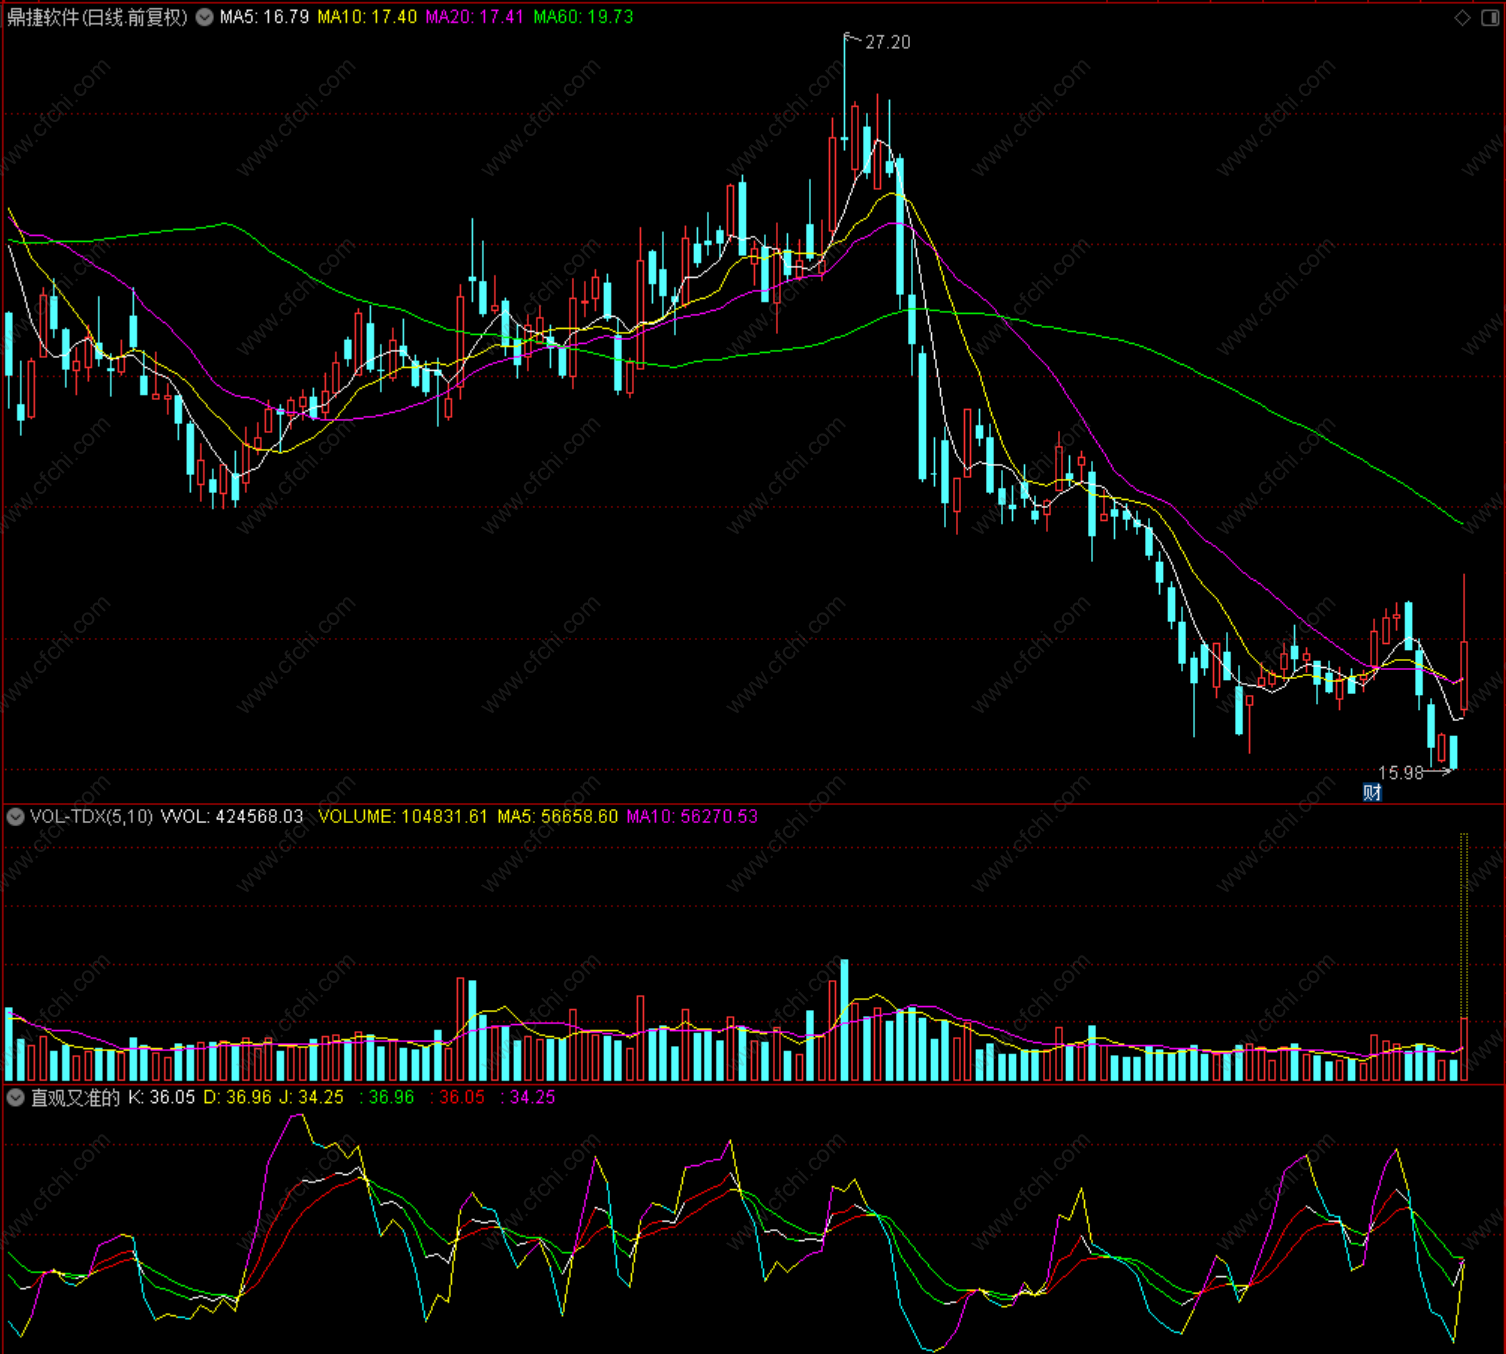Select the green MA60 moving average label
Image resolution: width=1506 pixels, height=1354 pixels.
(583, 17)
